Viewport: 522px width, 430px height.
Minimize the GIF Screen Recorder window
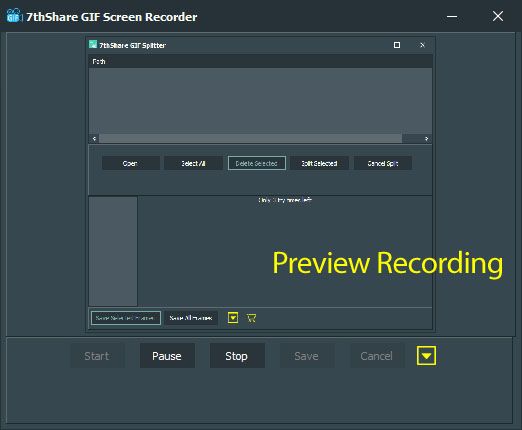pos(452,16)
